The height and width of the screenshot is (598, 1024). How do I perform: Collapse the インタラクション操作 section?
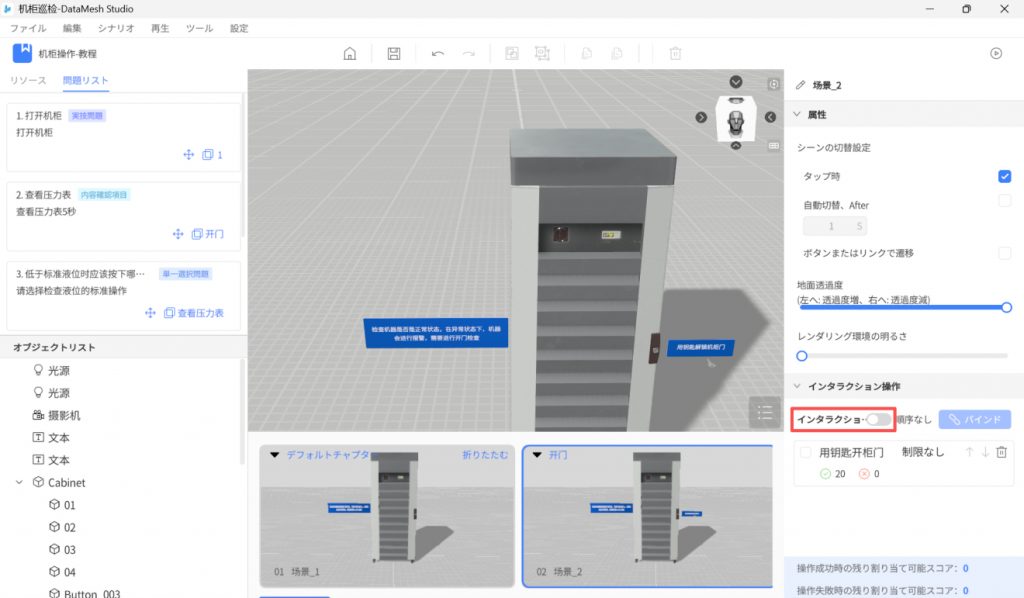798,386
